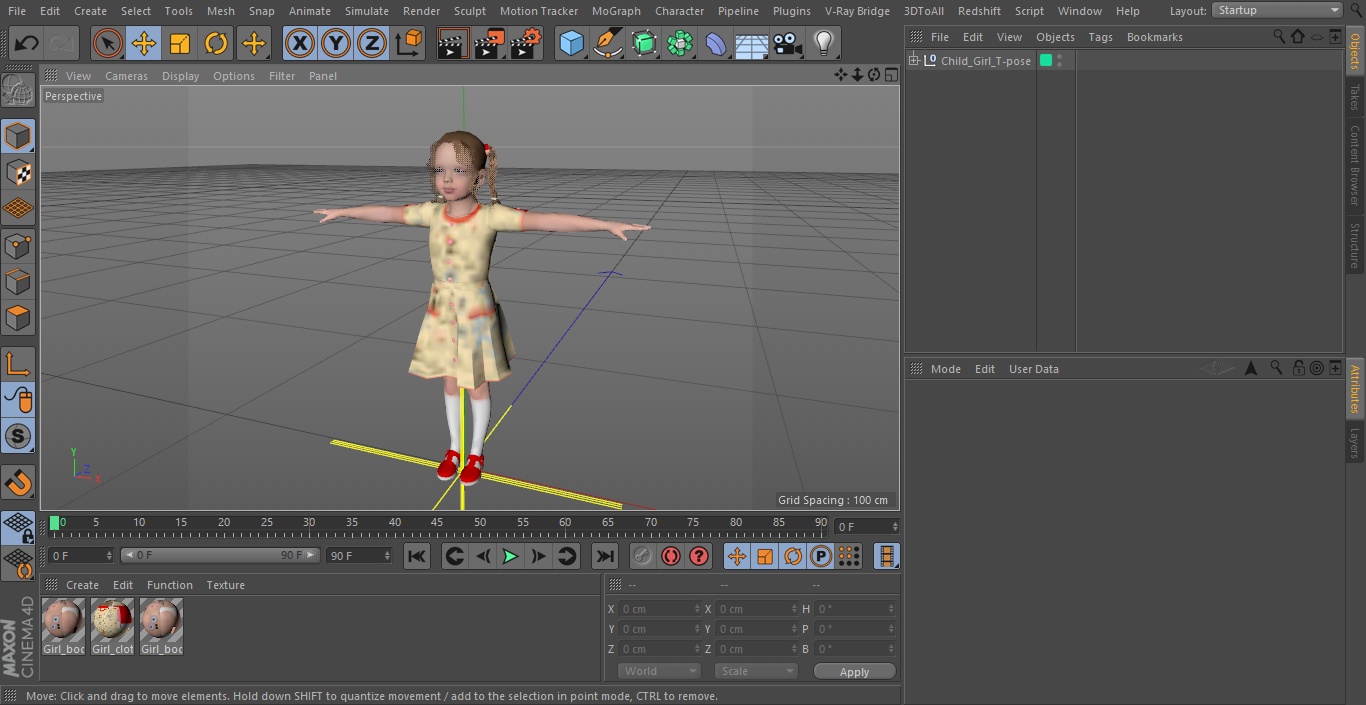This screenshot has height=705, width=1366.
Task: Open the Bend deformer objects icon
Action: coord(716,43)
